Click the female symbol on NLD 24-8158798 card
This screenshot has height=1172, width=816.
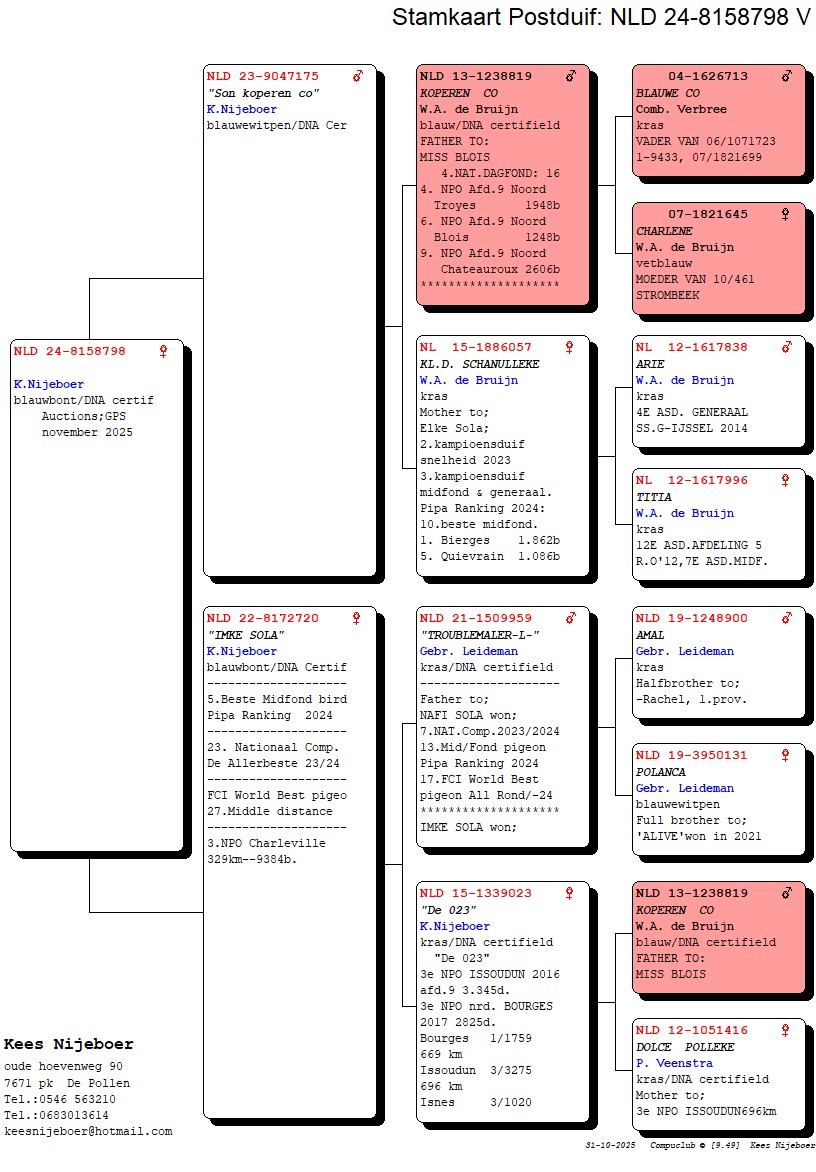point(163,351)
